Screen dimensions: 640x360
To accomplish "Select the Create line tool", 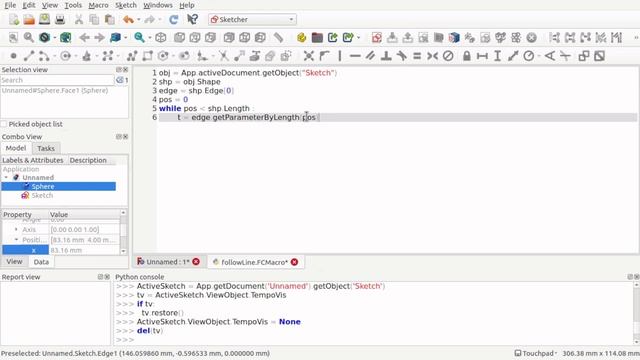I will [29, 56].
